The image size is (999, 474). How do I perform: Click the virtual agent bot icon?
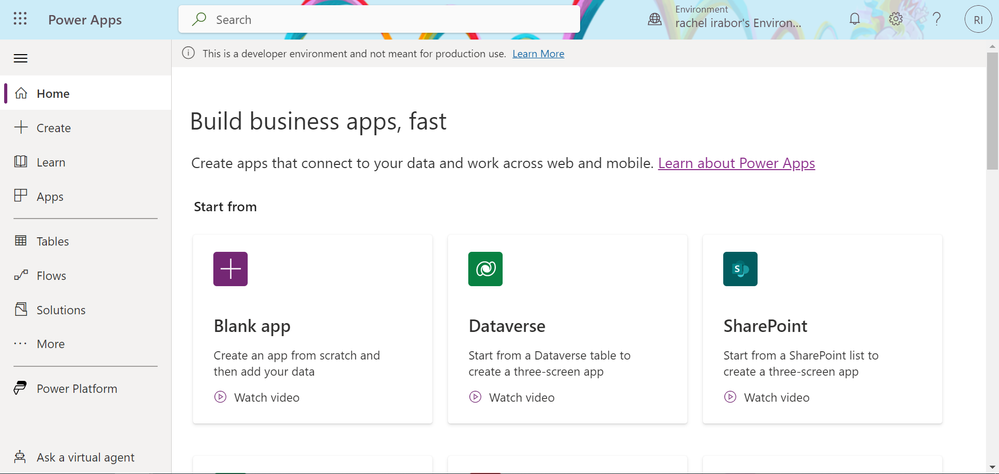[x=21, y=457]
